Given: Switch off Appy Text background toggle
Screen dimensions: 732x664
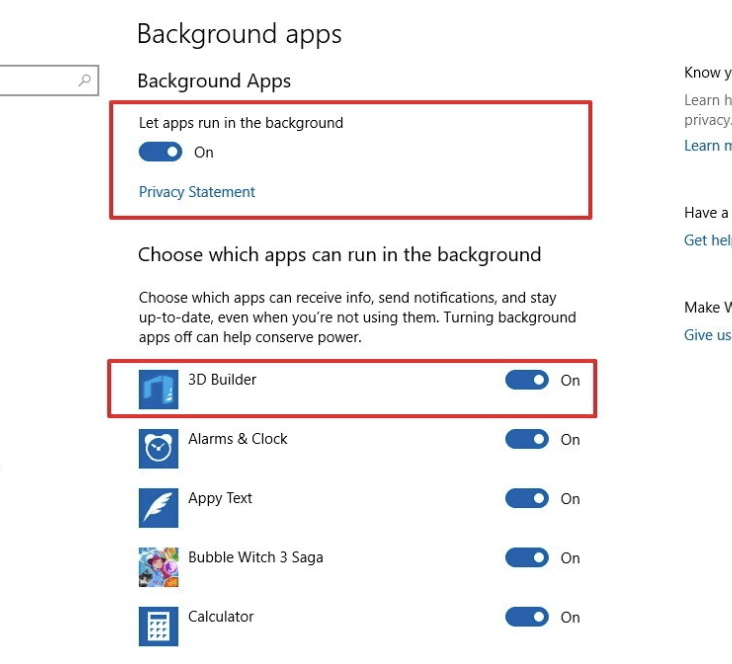Looking at the screenshot, I should (527, 498).
